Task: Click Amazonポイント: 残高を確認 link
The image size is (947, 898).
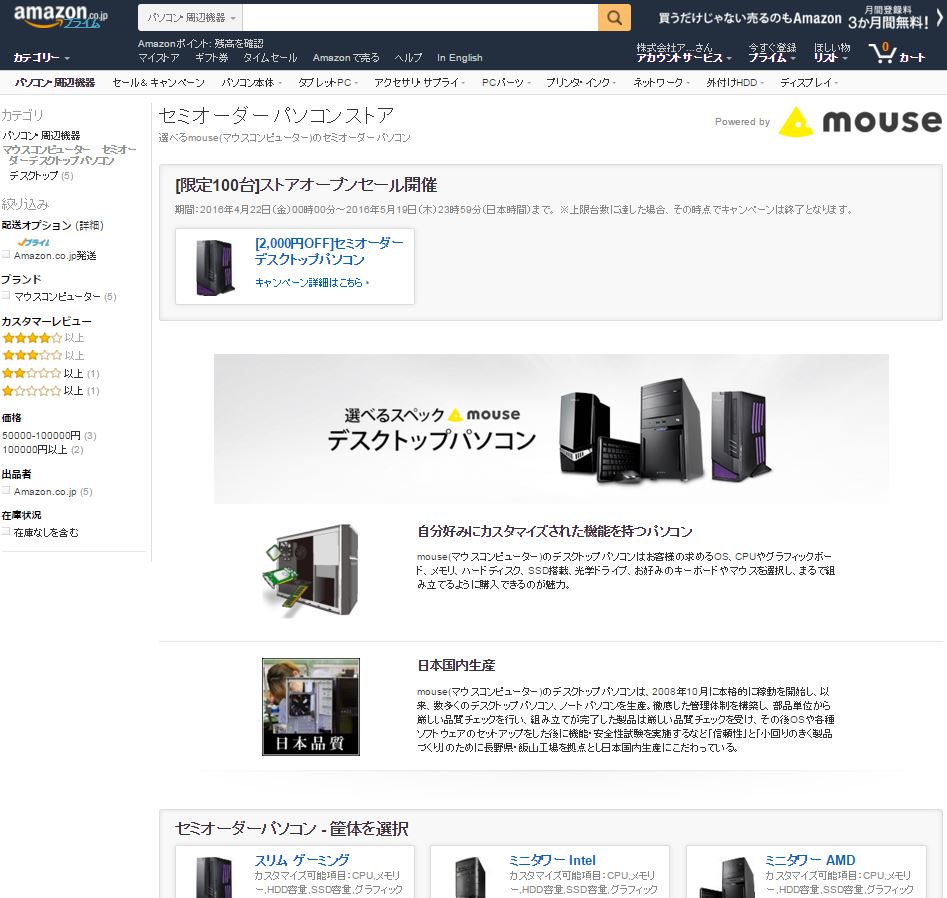Action: point(201,43)
